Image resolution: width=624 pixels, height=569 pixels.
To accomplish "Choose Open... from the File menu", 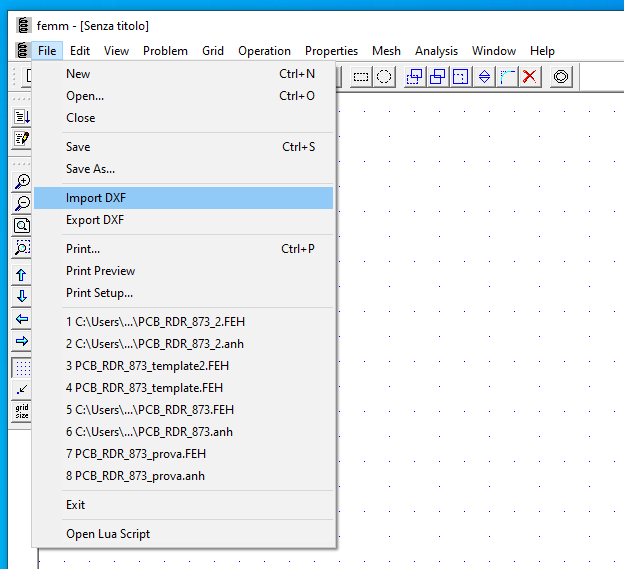I will coord(183,96).
